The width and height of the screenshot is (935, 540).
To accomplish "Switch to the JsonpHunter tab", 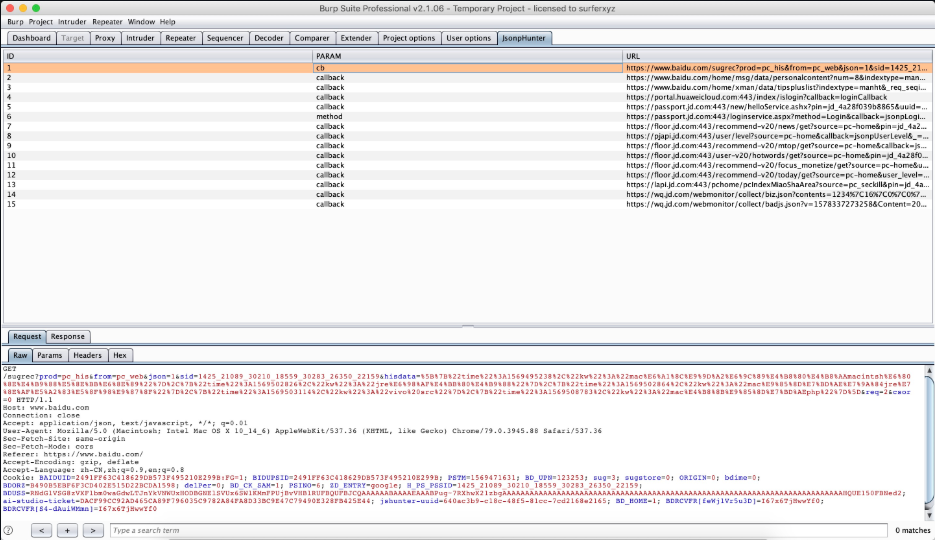I will tap(524, 38).
